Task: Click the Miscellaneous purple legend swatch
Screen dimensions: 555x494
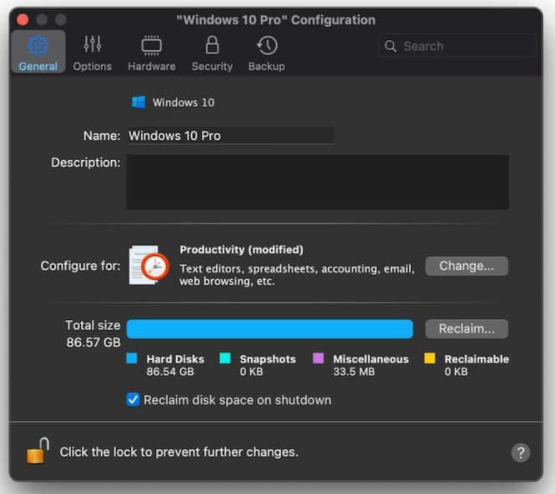Action: click(318, 358)
